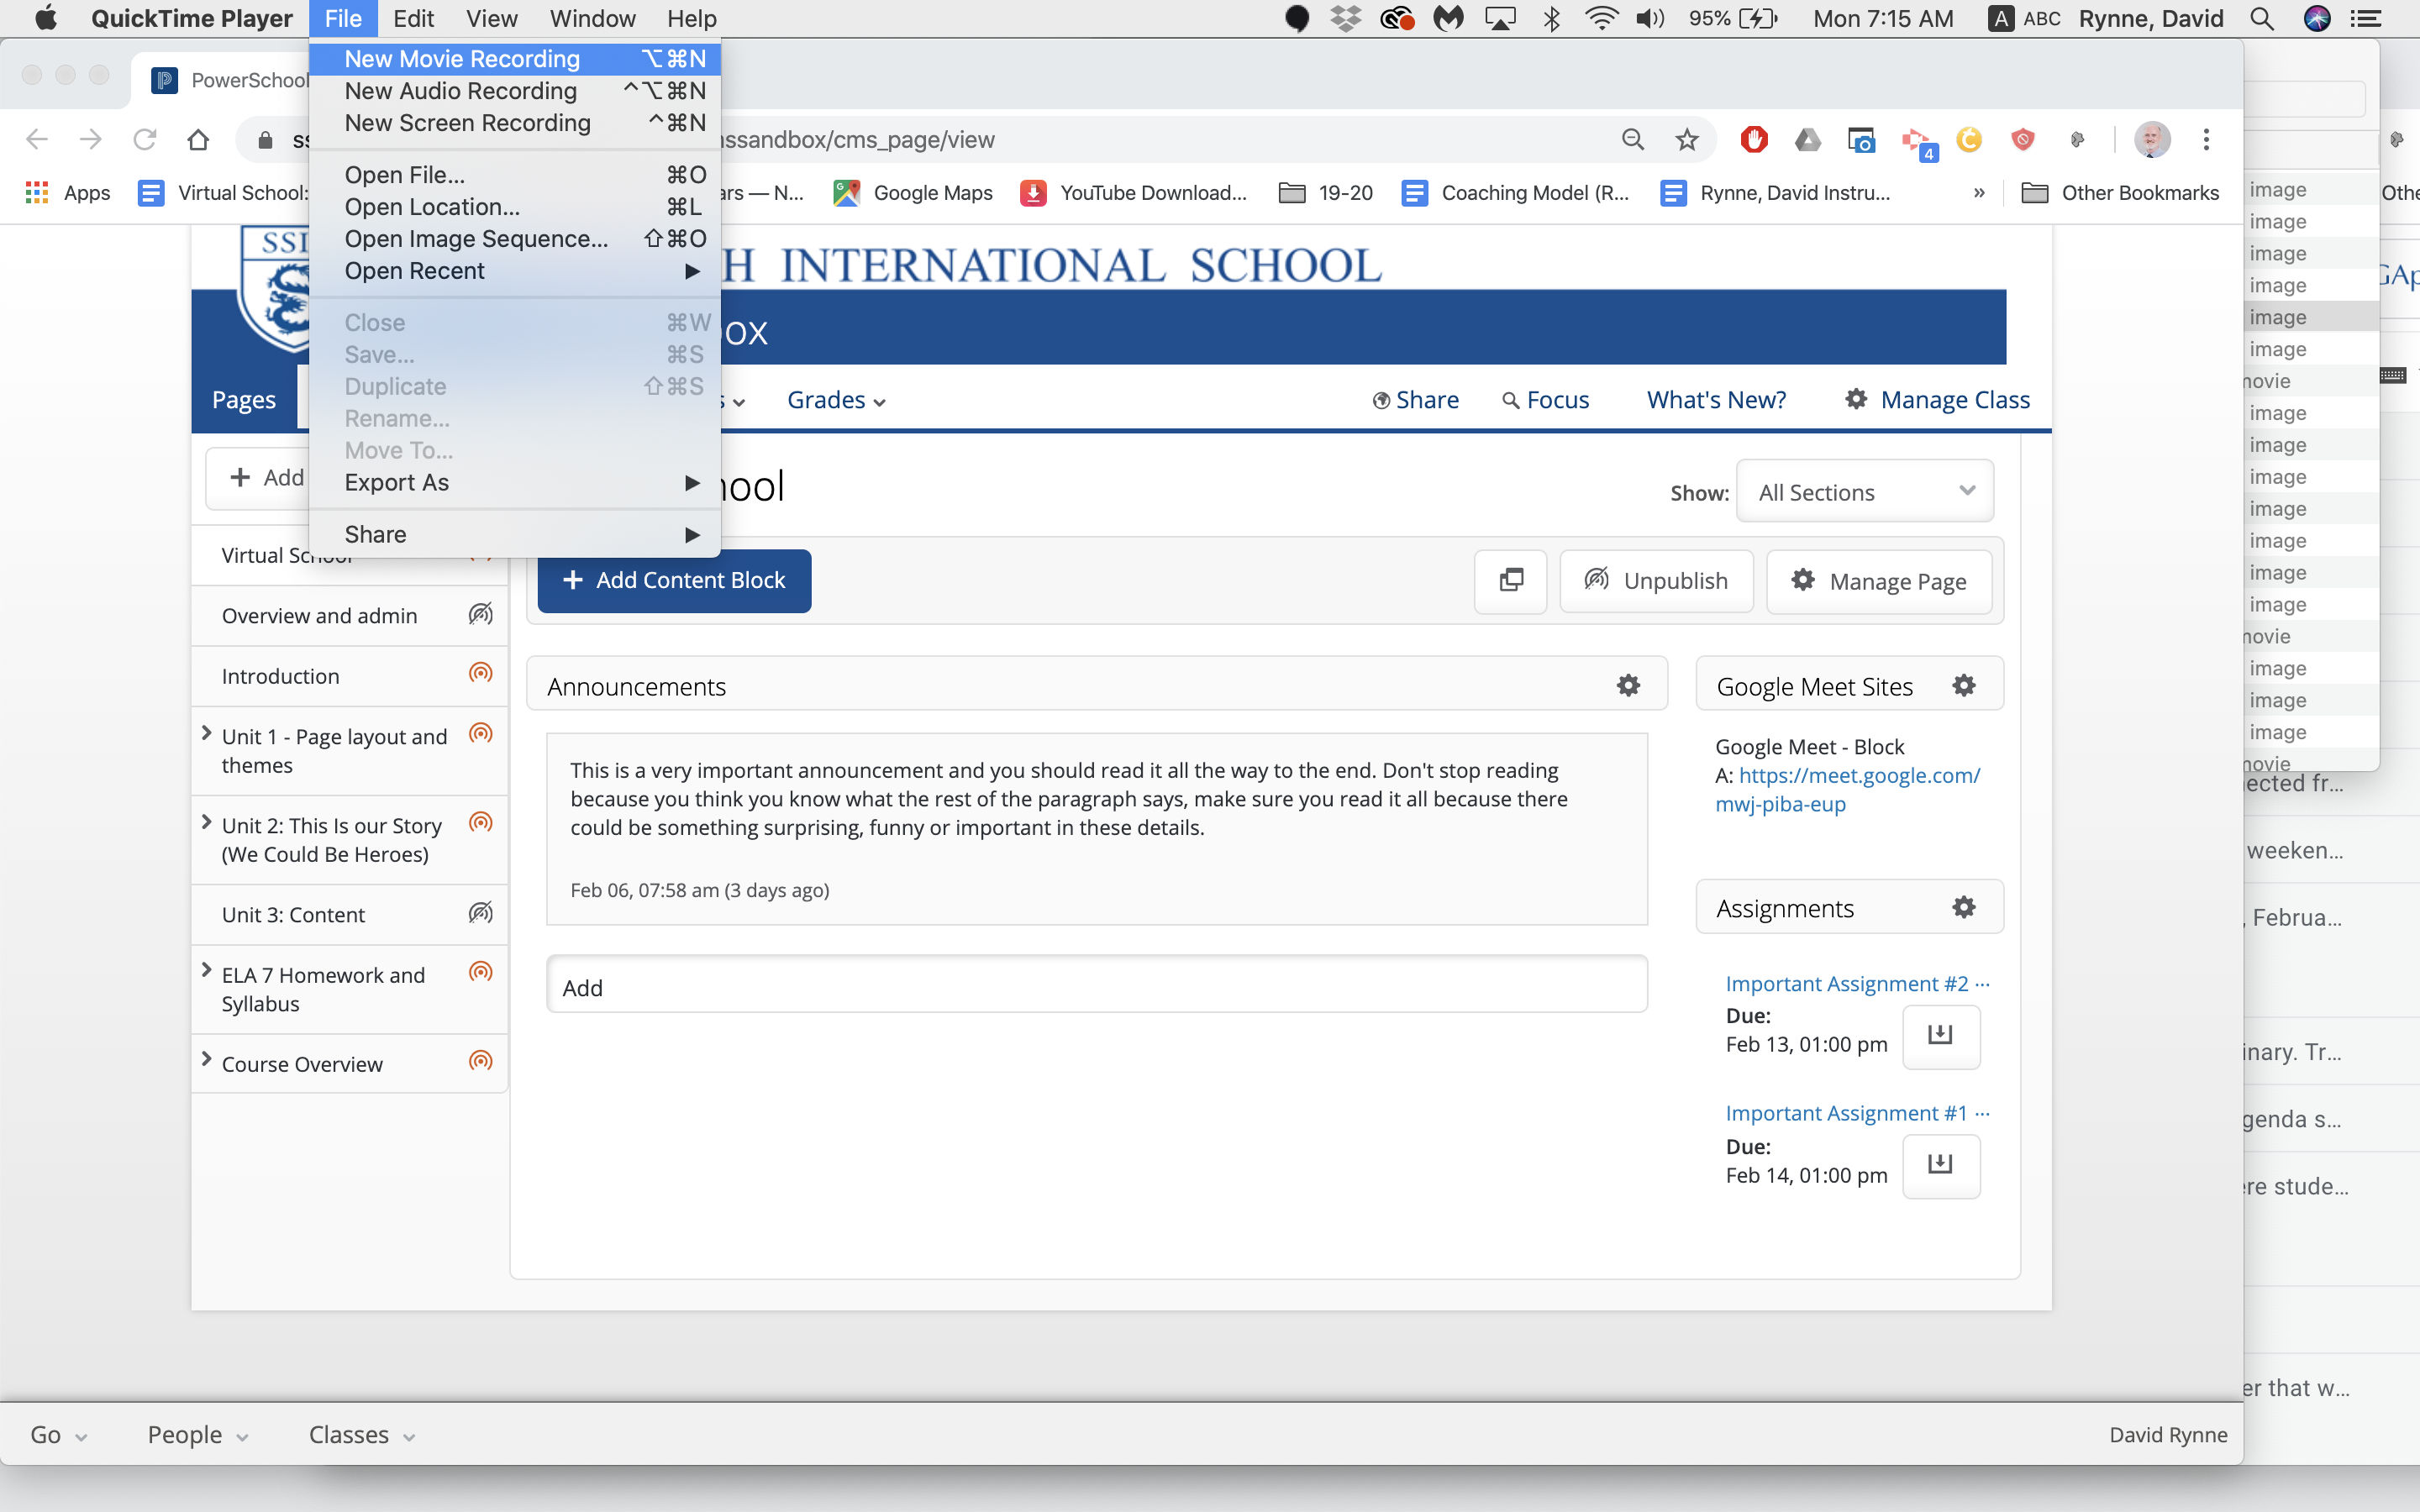
Task: Toggle publish status of the Introduction page
Action: tap(481, 673)
